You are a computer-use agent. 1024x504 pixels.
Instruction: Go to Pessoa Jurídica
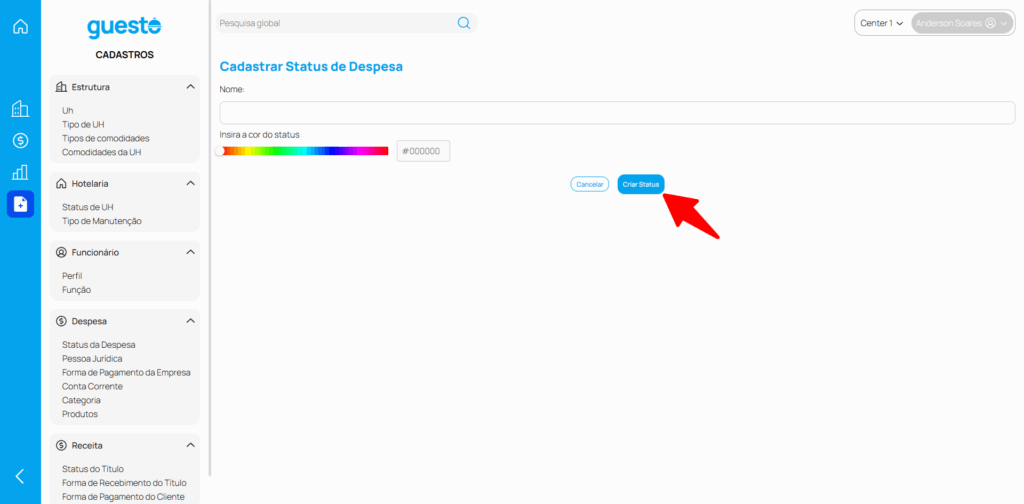92,358
